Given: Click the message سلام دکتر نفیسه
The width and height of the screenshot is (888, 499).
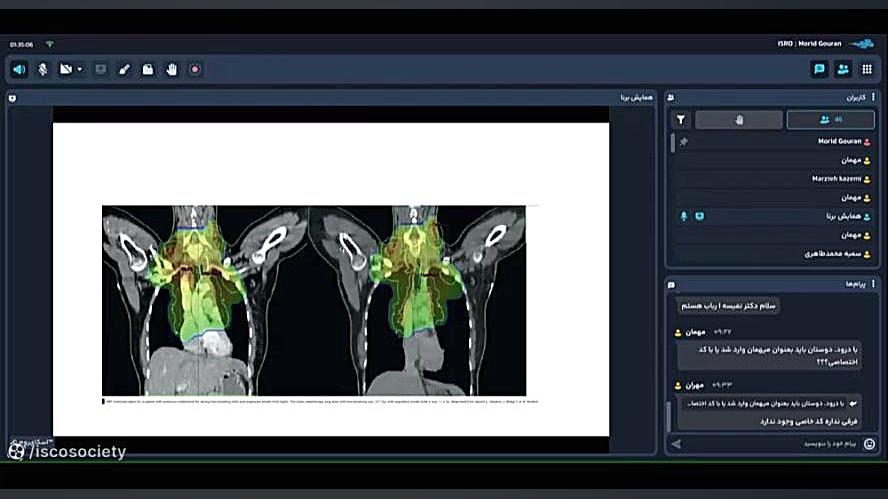Looking at the screenshot, I should (728, 306).
